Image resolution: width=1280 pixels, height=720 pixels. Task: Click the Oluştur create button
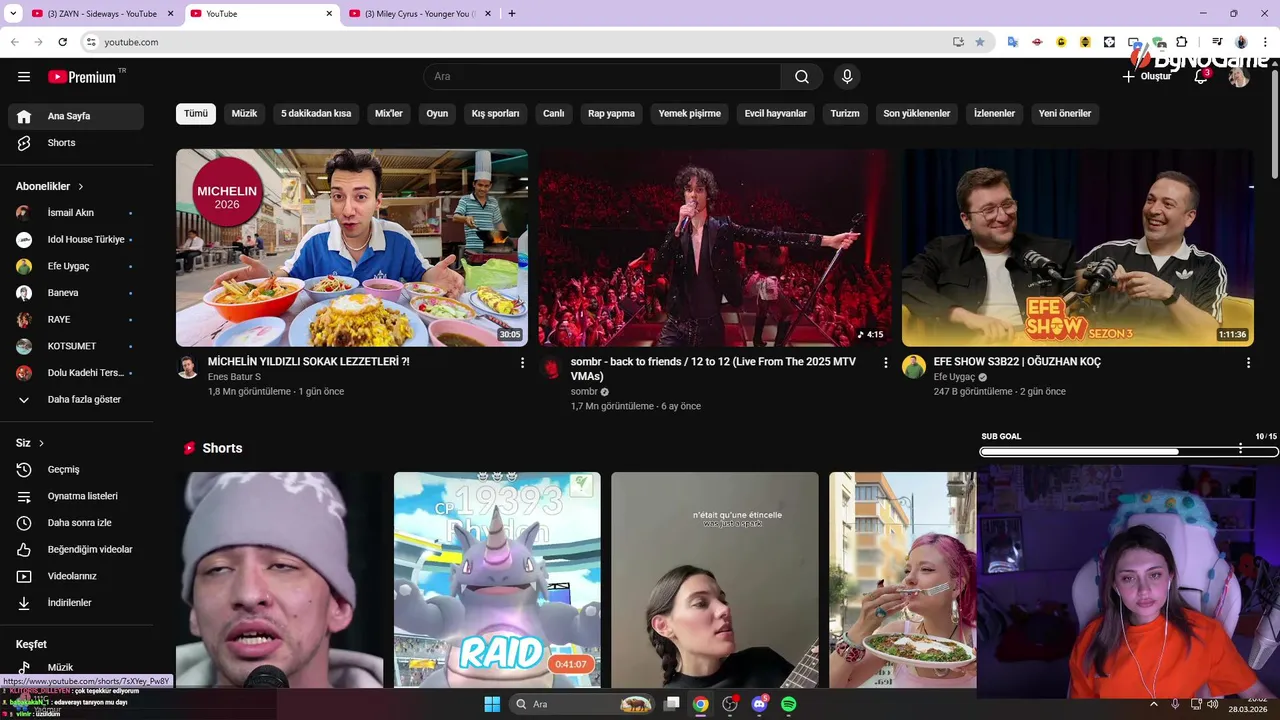point(1146,77)
